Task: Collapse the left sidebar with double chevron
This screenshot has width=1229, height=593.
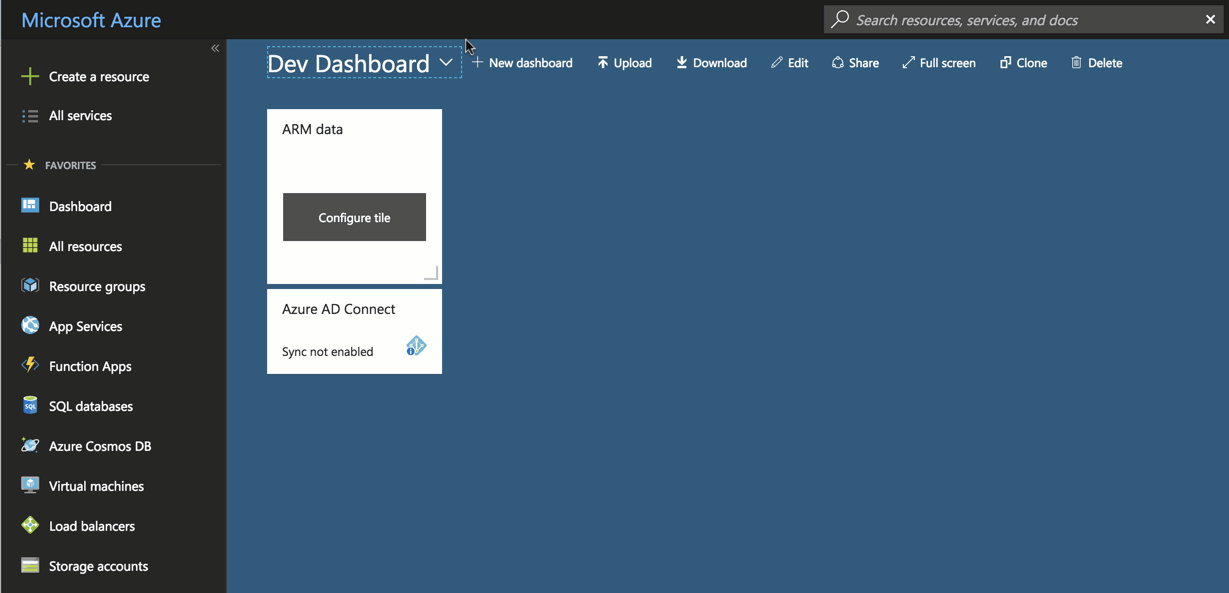Action: 215,48
